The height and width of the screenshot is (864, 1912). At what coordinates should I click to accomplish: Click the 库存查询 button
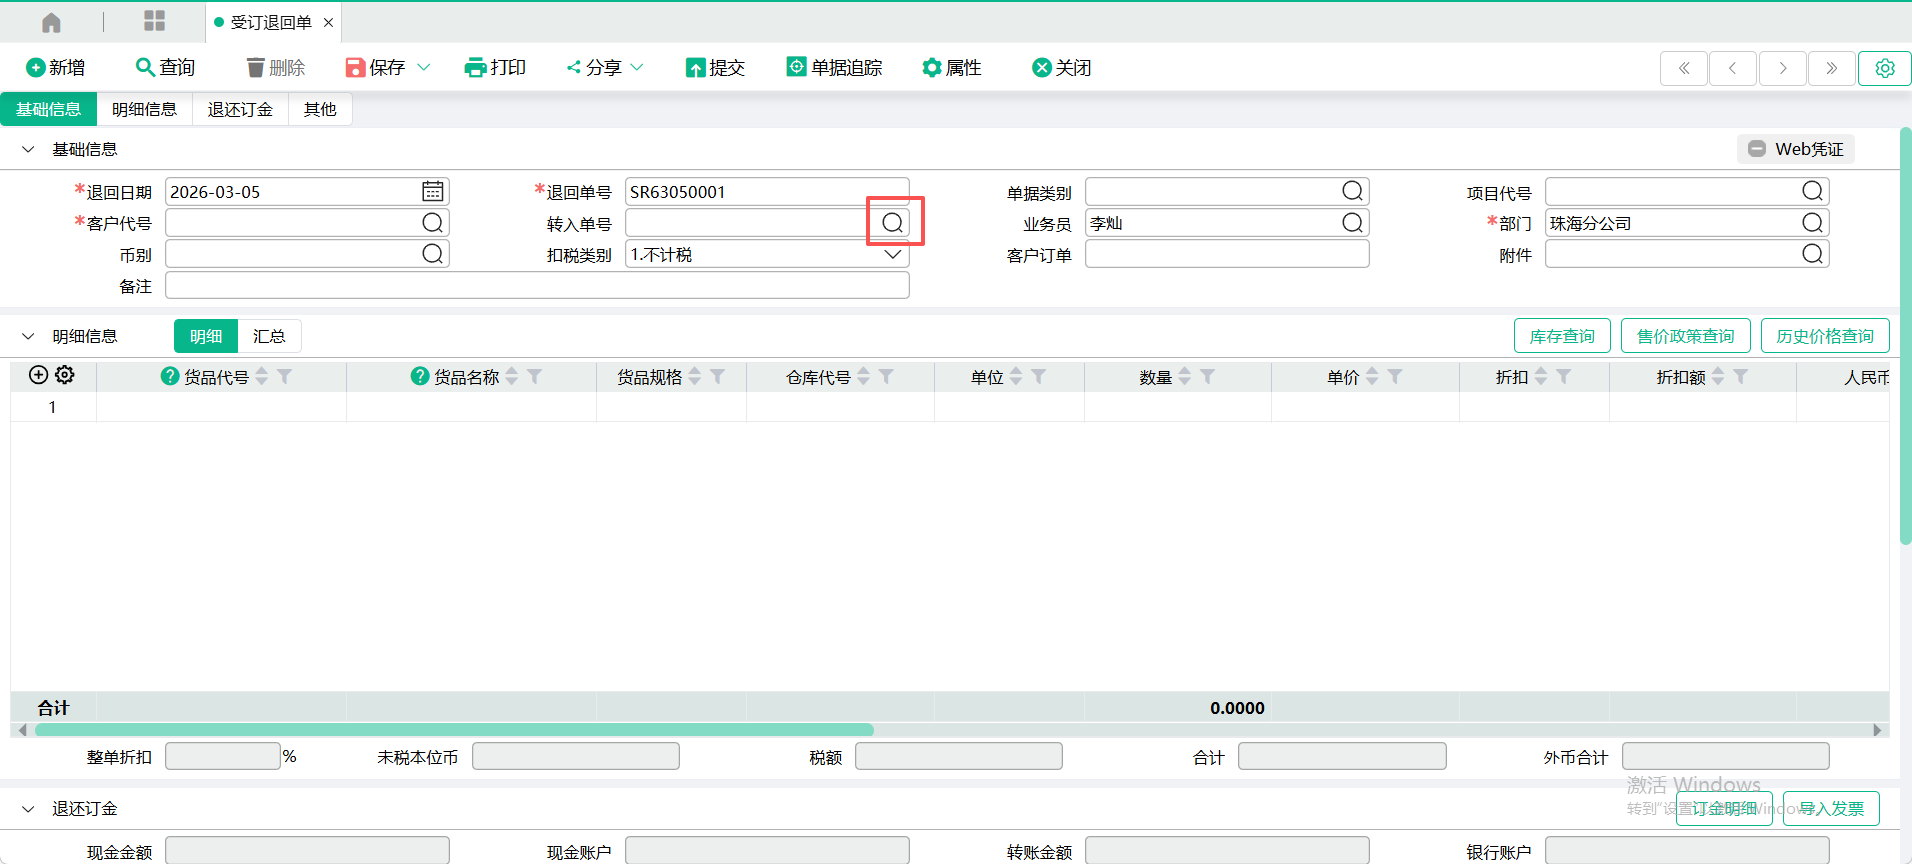(1561, 337)
